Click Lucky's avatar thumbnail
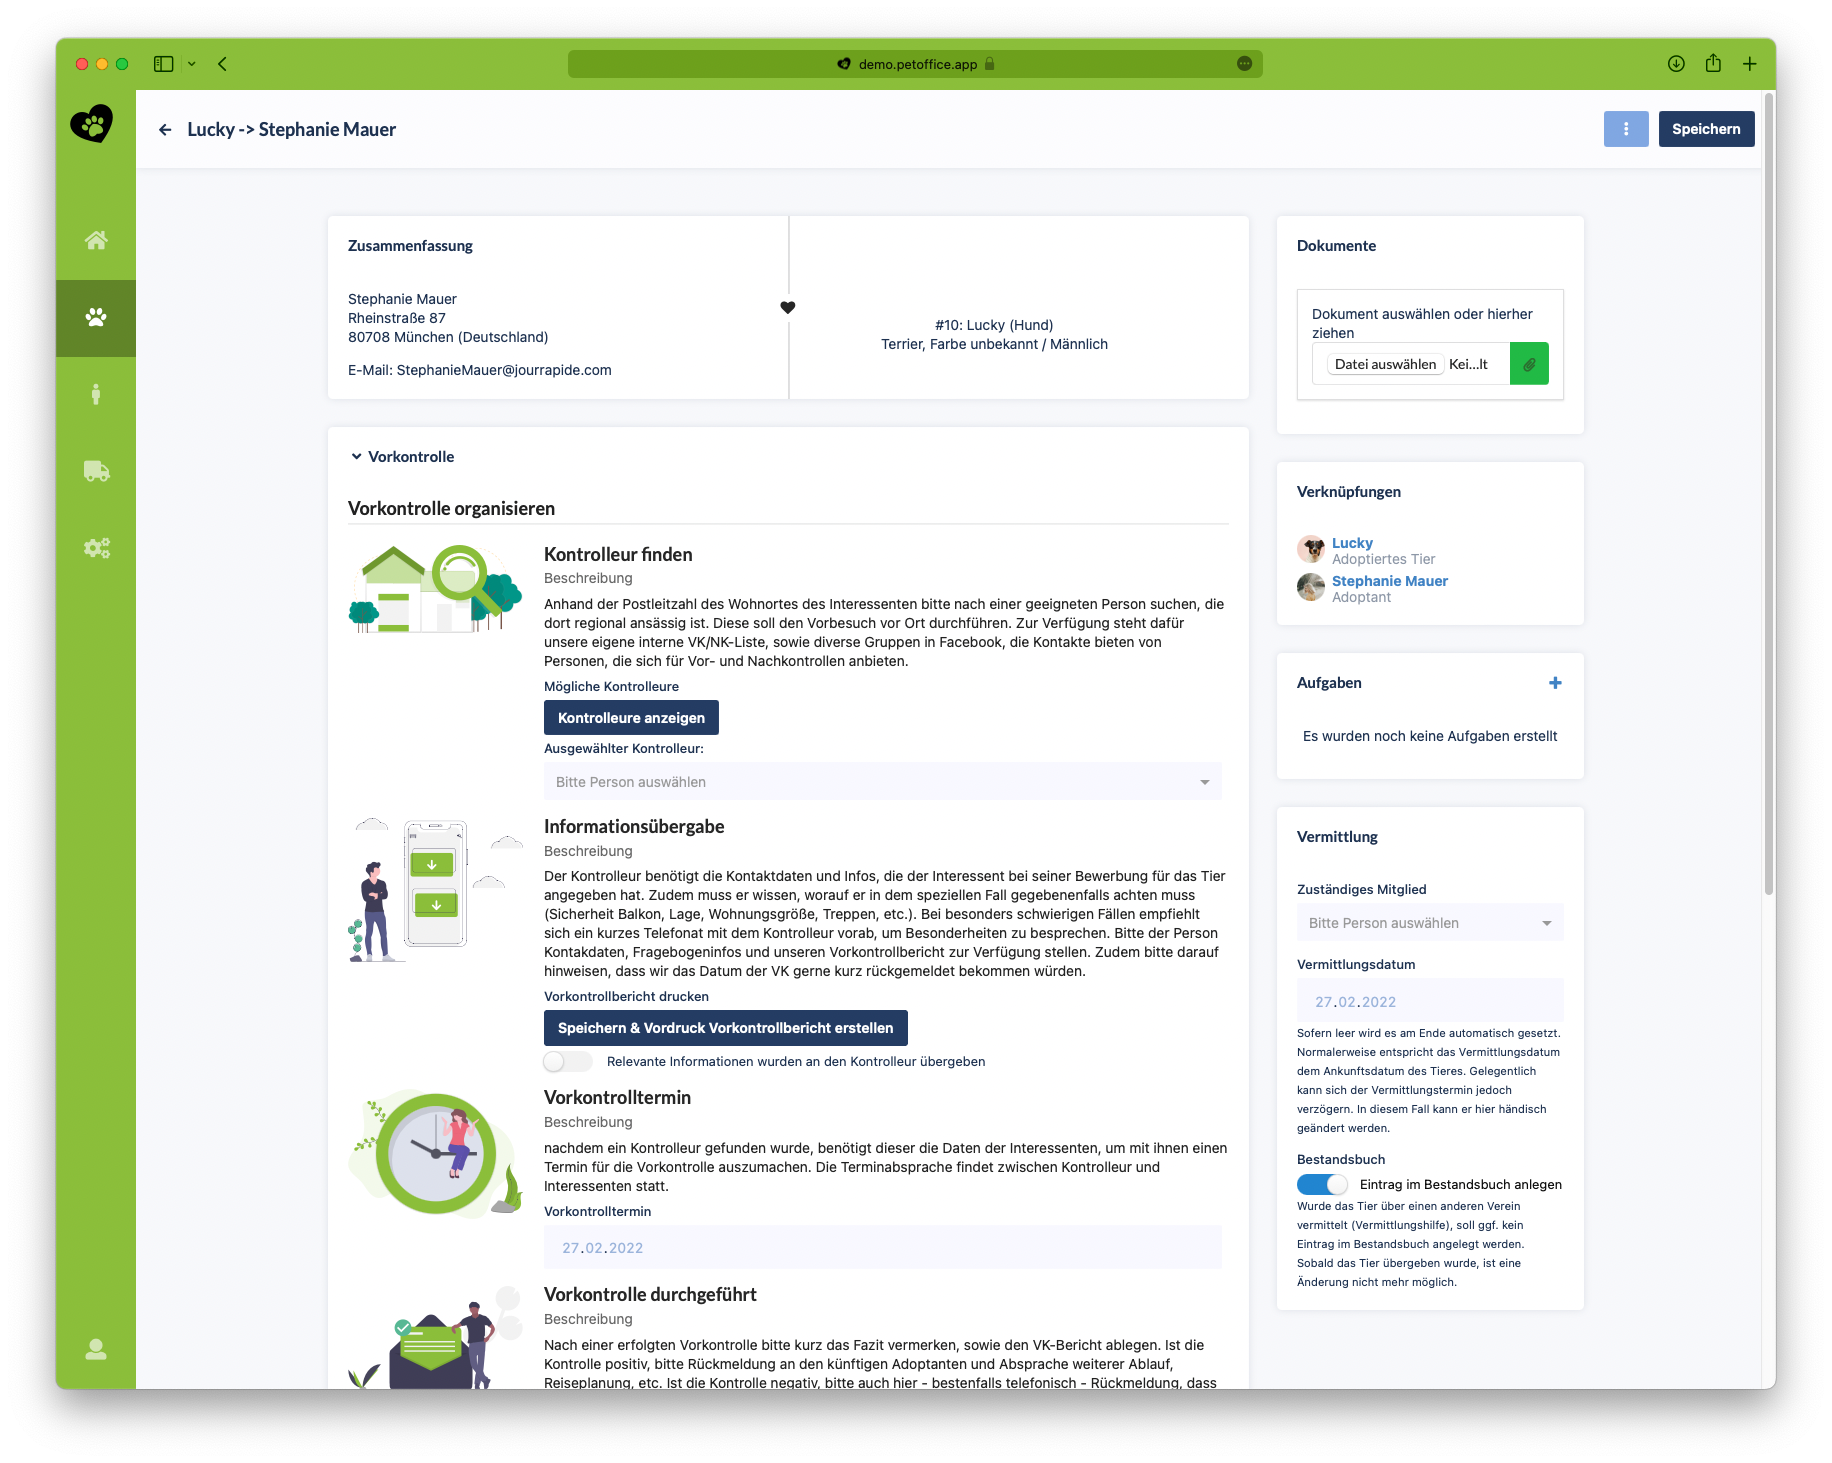This screenshot has width=1832, height=1463. [x=1311, y=549]
